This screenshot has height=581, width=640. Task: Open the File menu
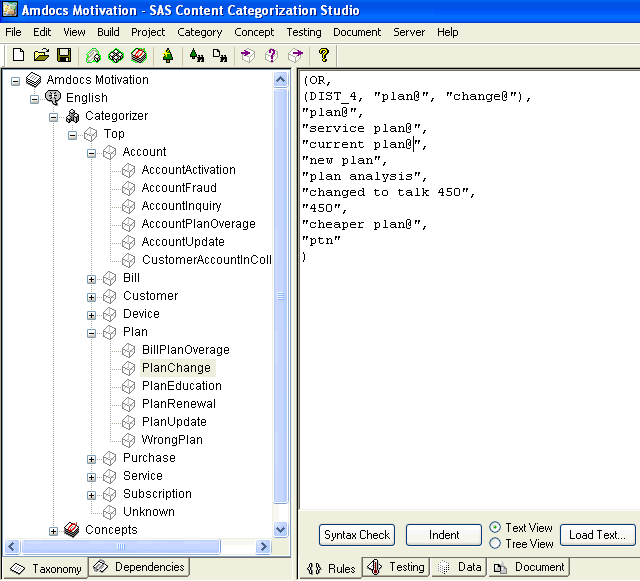pyautogui.click(x=13, y=32)
